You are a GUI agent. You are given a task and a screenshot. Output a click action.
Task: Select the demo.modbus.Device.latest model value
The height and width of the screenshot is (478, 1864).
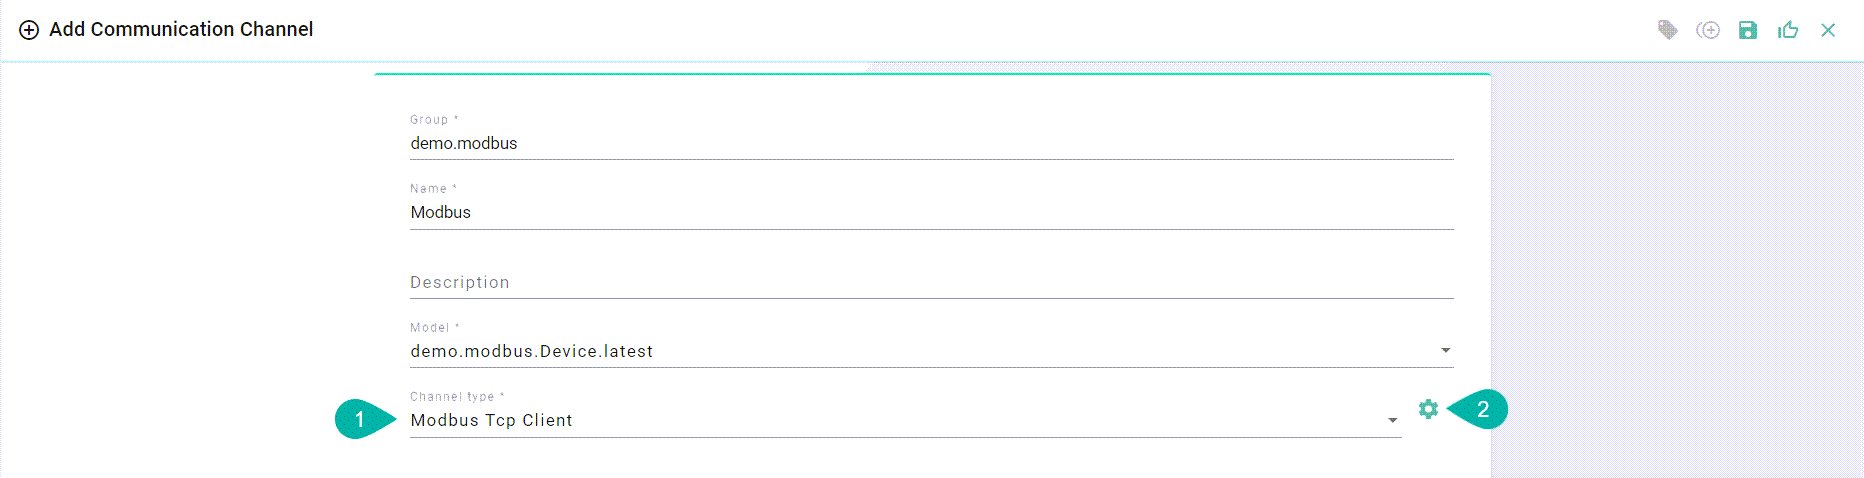pos(531,351)
